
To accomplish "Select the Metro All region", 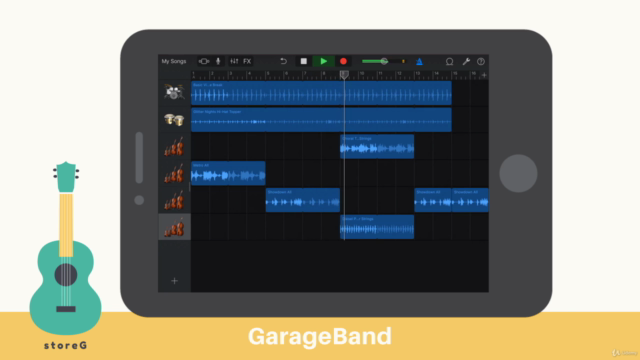I will tap(228, 173).
